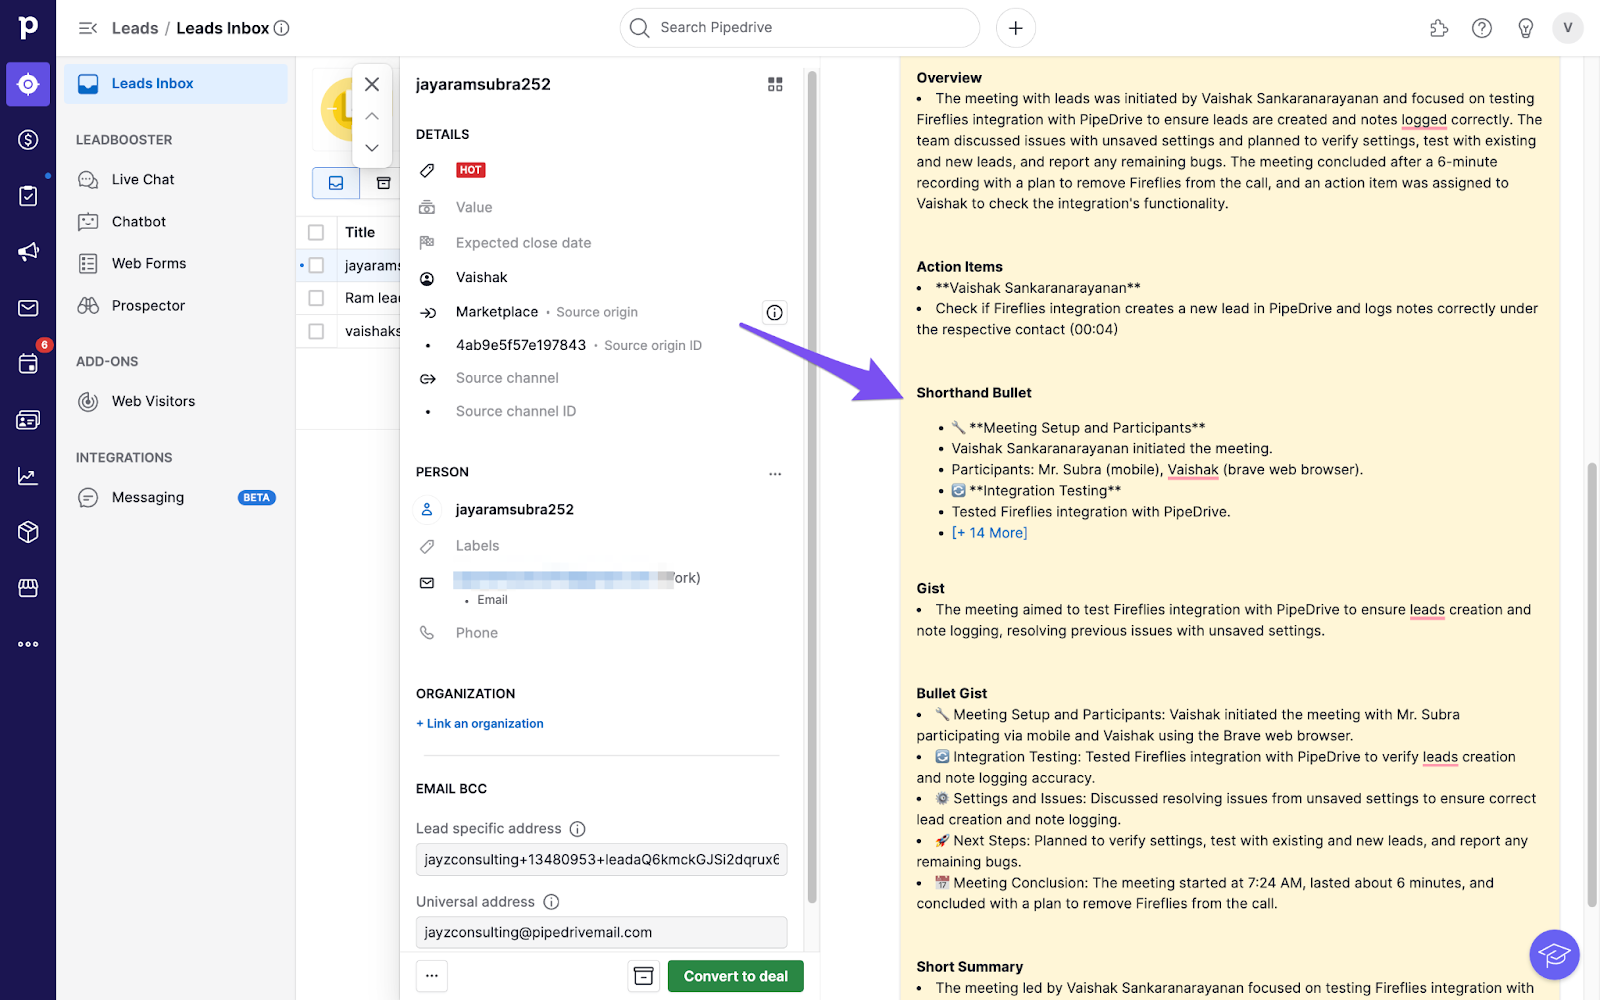The image size is (1600, 1000).
Task: Switch to the archived leads view toggle
Action: coord(382,183)
